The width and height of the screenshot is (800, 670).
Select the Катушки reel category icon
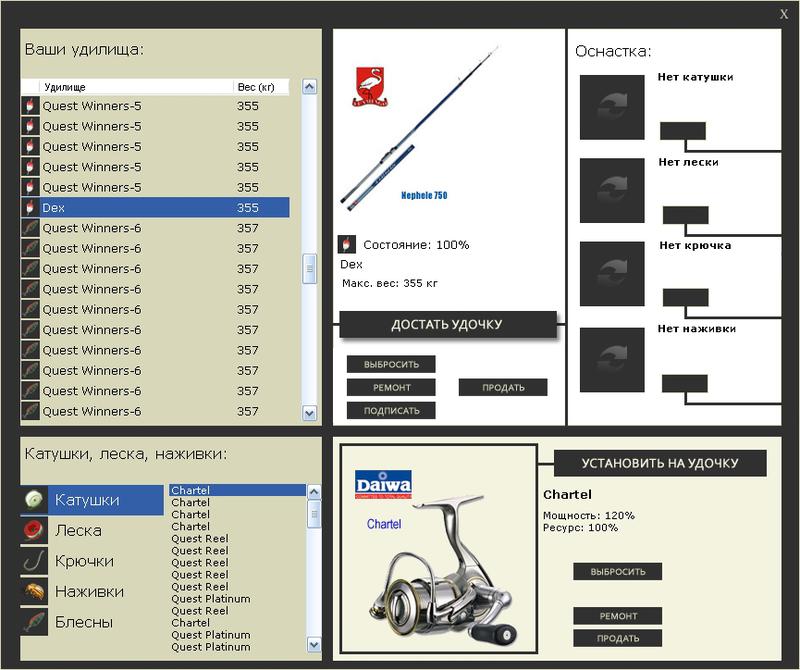[x=34, y=500]
